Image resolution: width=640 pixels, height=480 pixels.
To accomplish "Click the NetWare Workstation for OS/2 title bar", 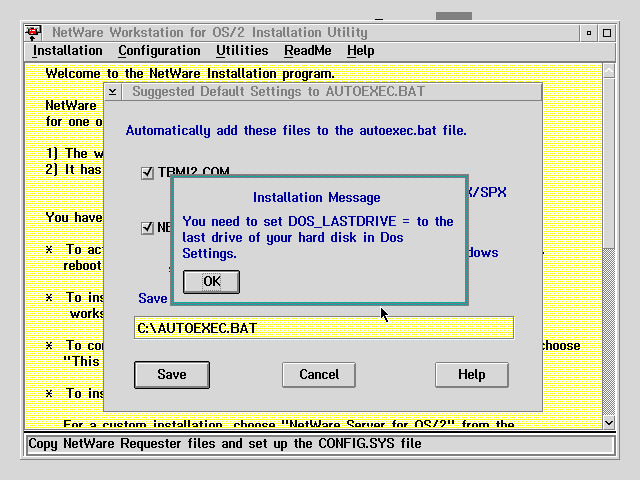I will point(311,33).
